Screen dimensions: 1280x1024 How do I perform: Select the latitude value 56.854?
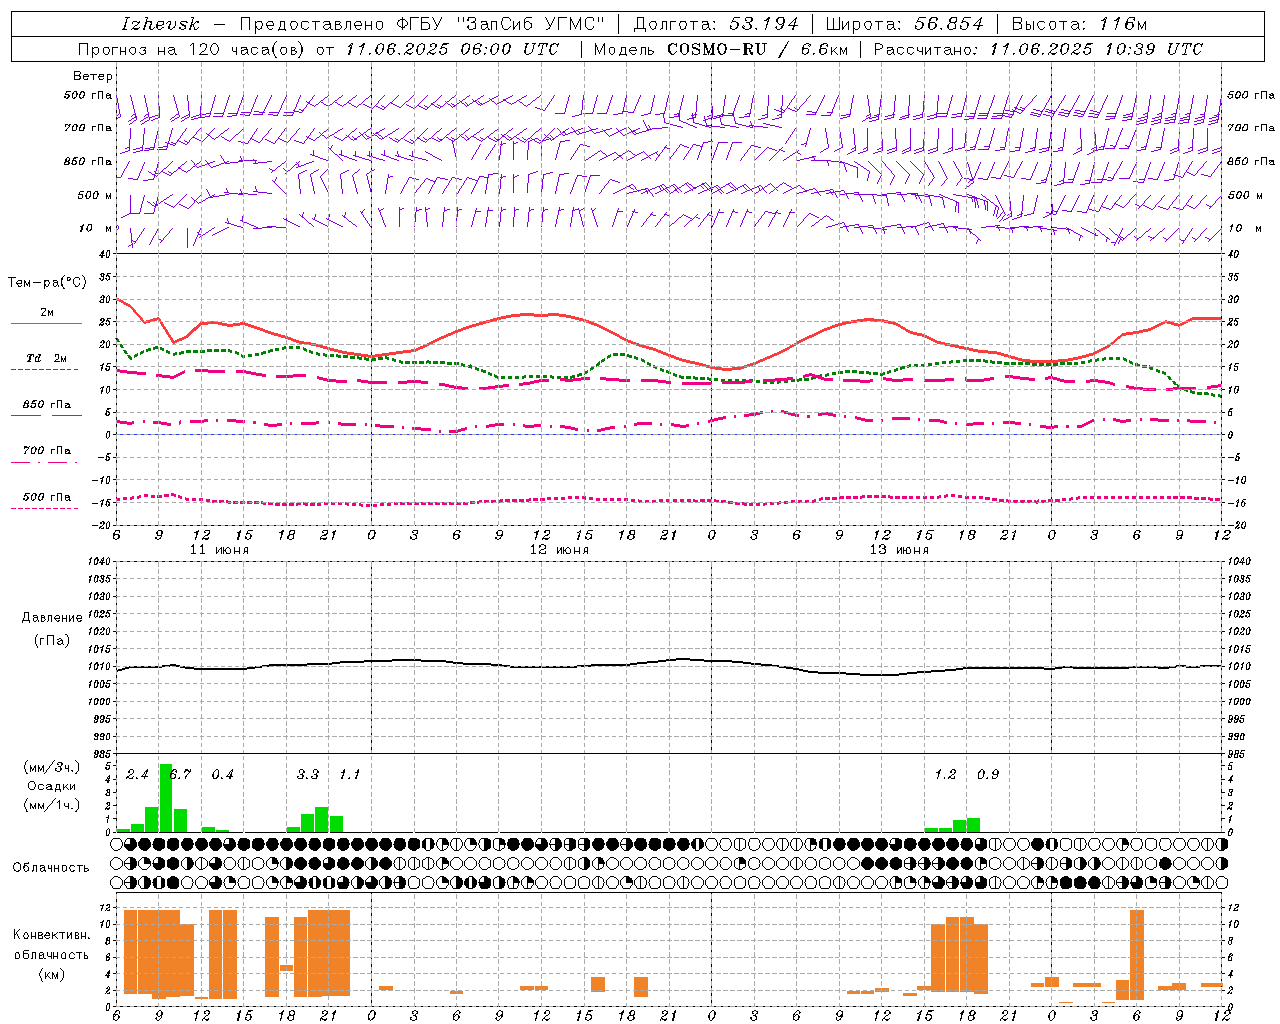pos(949,24)
